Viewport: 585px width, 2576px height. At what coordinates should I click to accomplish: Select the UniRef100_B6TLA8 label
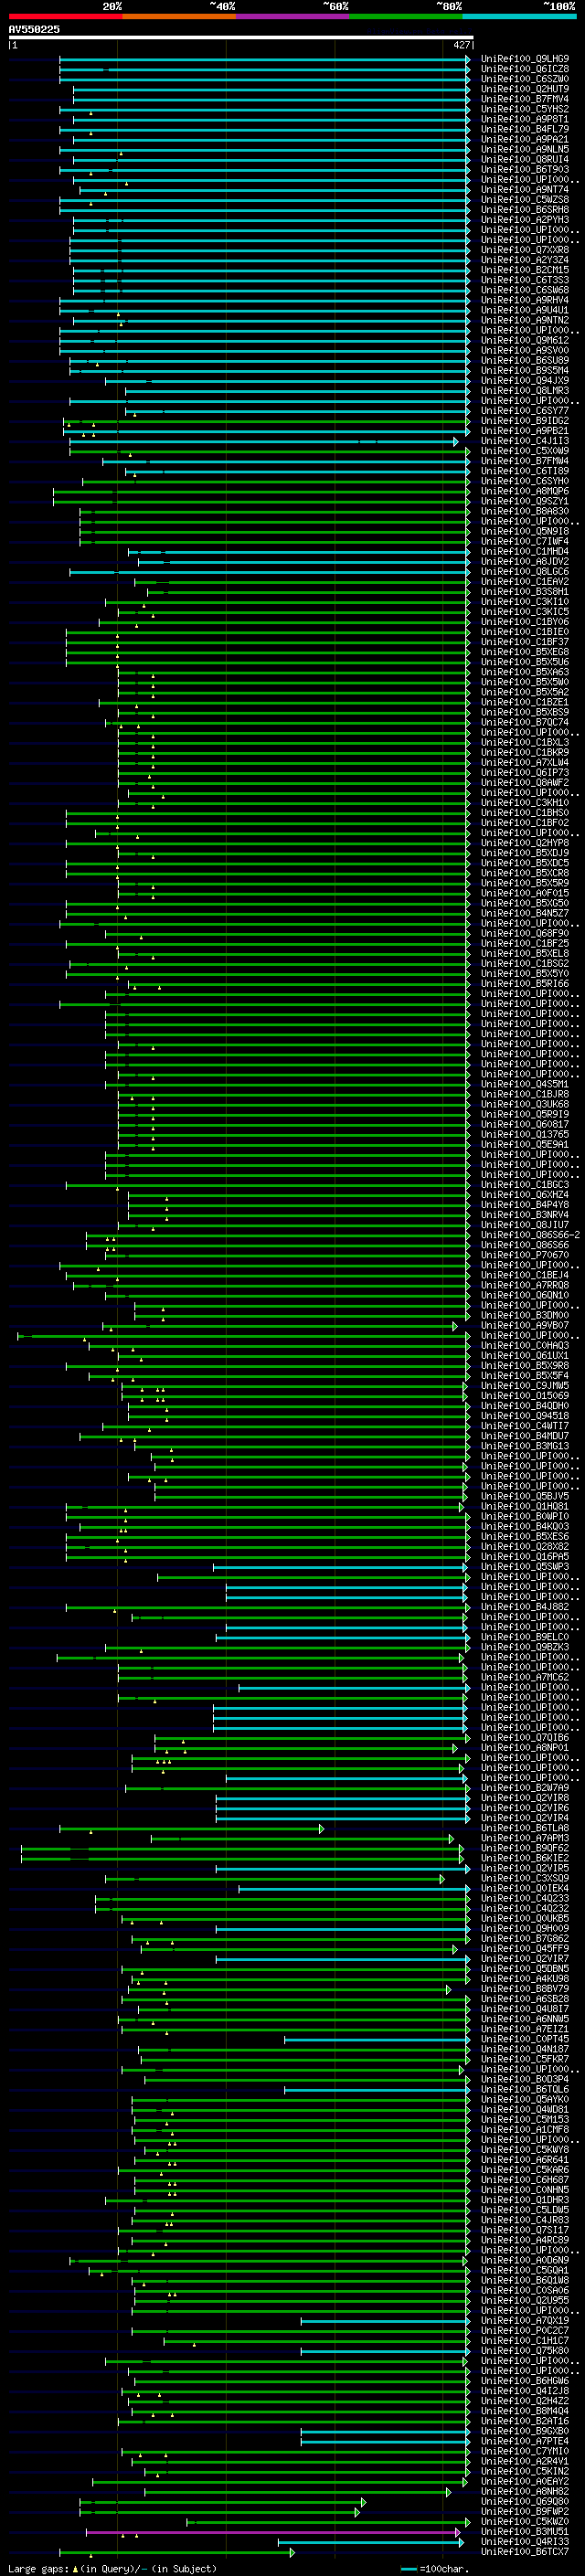click(x=525, y=1828)
